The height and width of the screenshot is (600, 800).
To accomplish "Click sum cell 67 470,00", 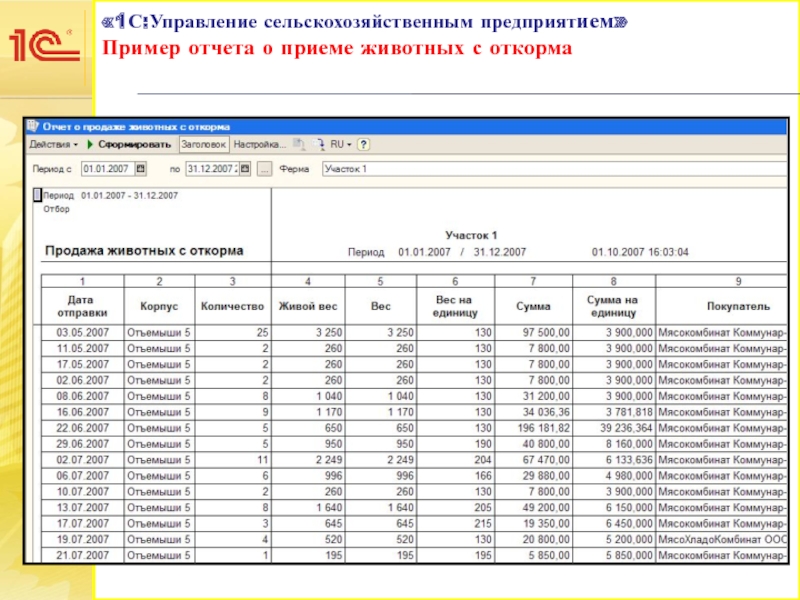I will pos(534,460).
